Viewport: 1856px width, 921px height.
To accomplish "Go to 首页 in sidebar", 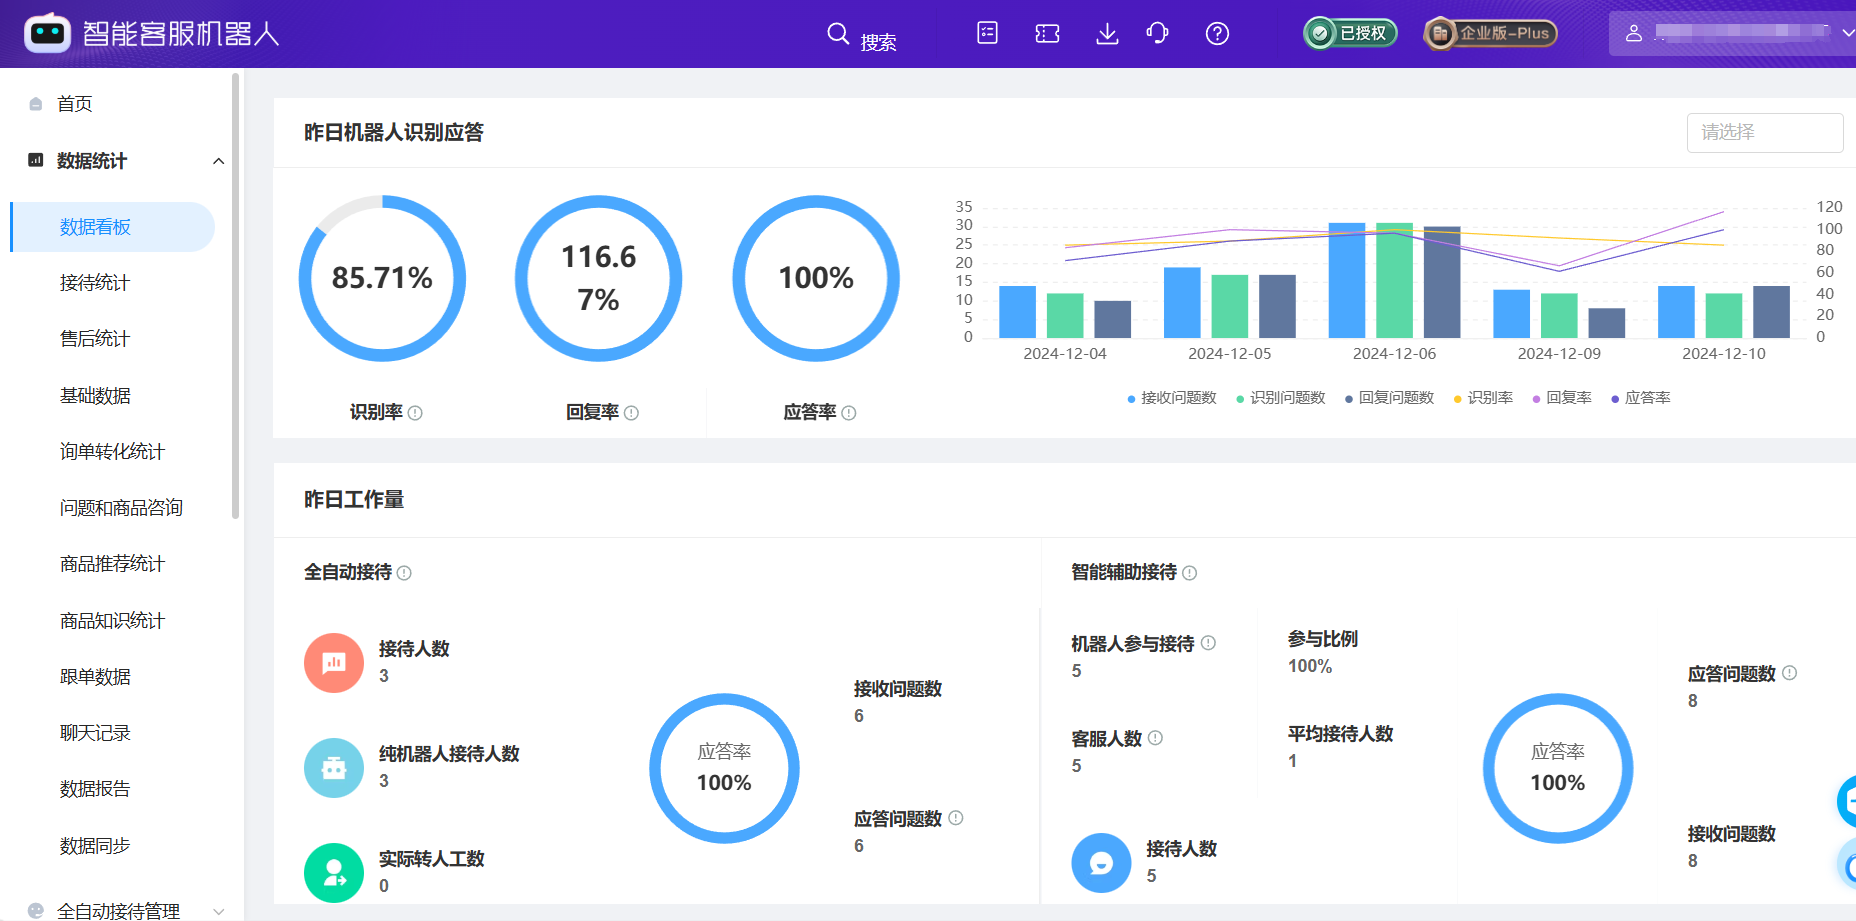I will pyautogui.click(x=75, y=104).
